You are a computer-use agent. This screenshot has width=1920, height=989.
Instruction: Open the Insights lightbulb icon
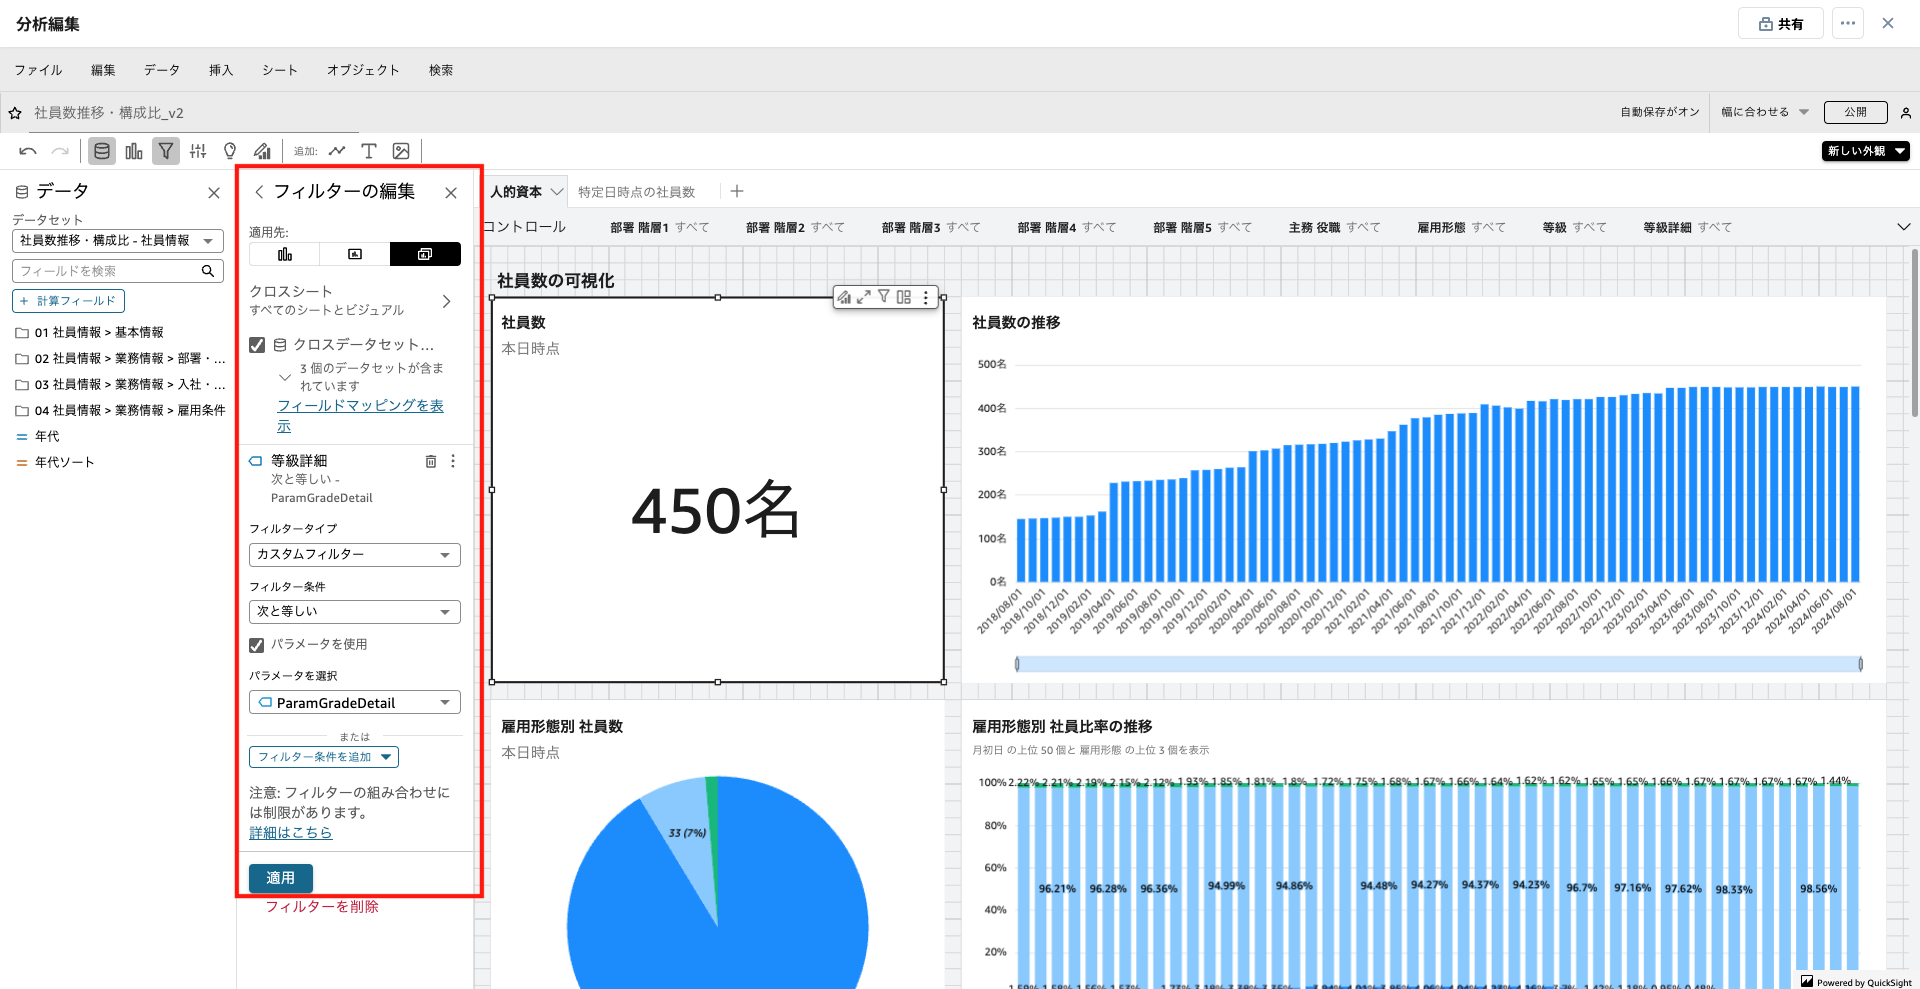[x=230, y=151]
